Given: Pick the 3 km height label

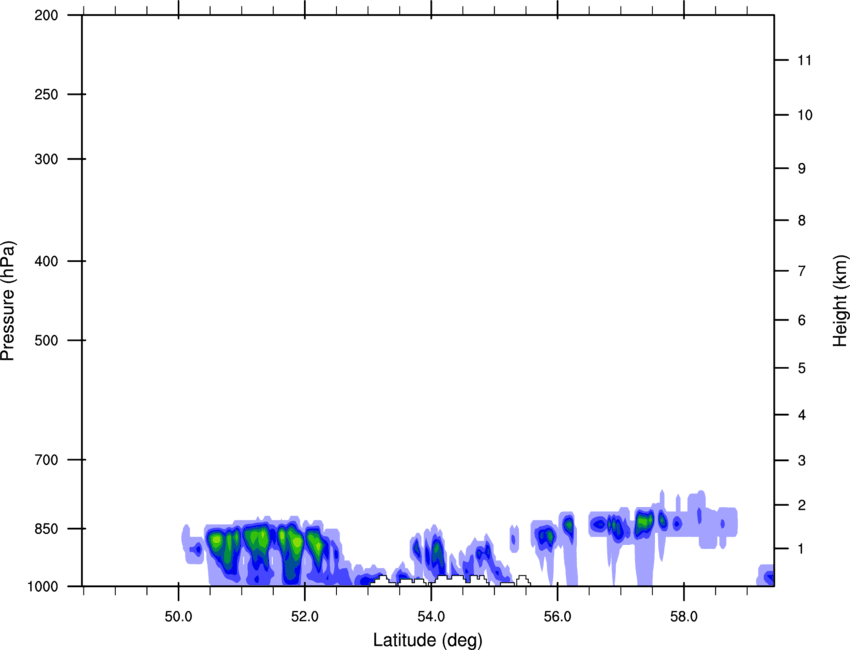Looking at the screenshot, I should tap(802, 460).
